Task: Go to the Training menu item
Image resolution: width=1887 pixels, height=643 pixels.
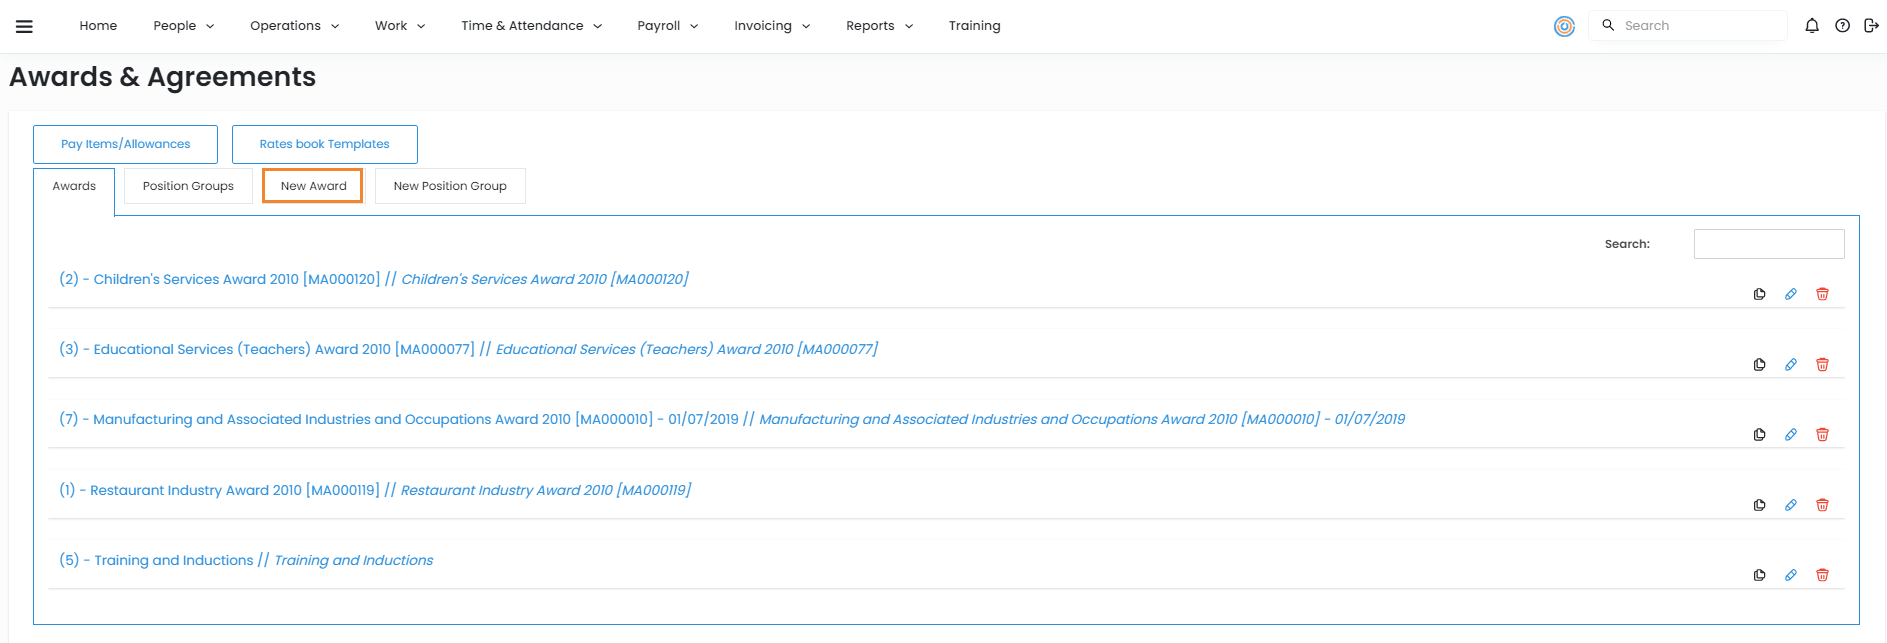Action: point(974,26)
